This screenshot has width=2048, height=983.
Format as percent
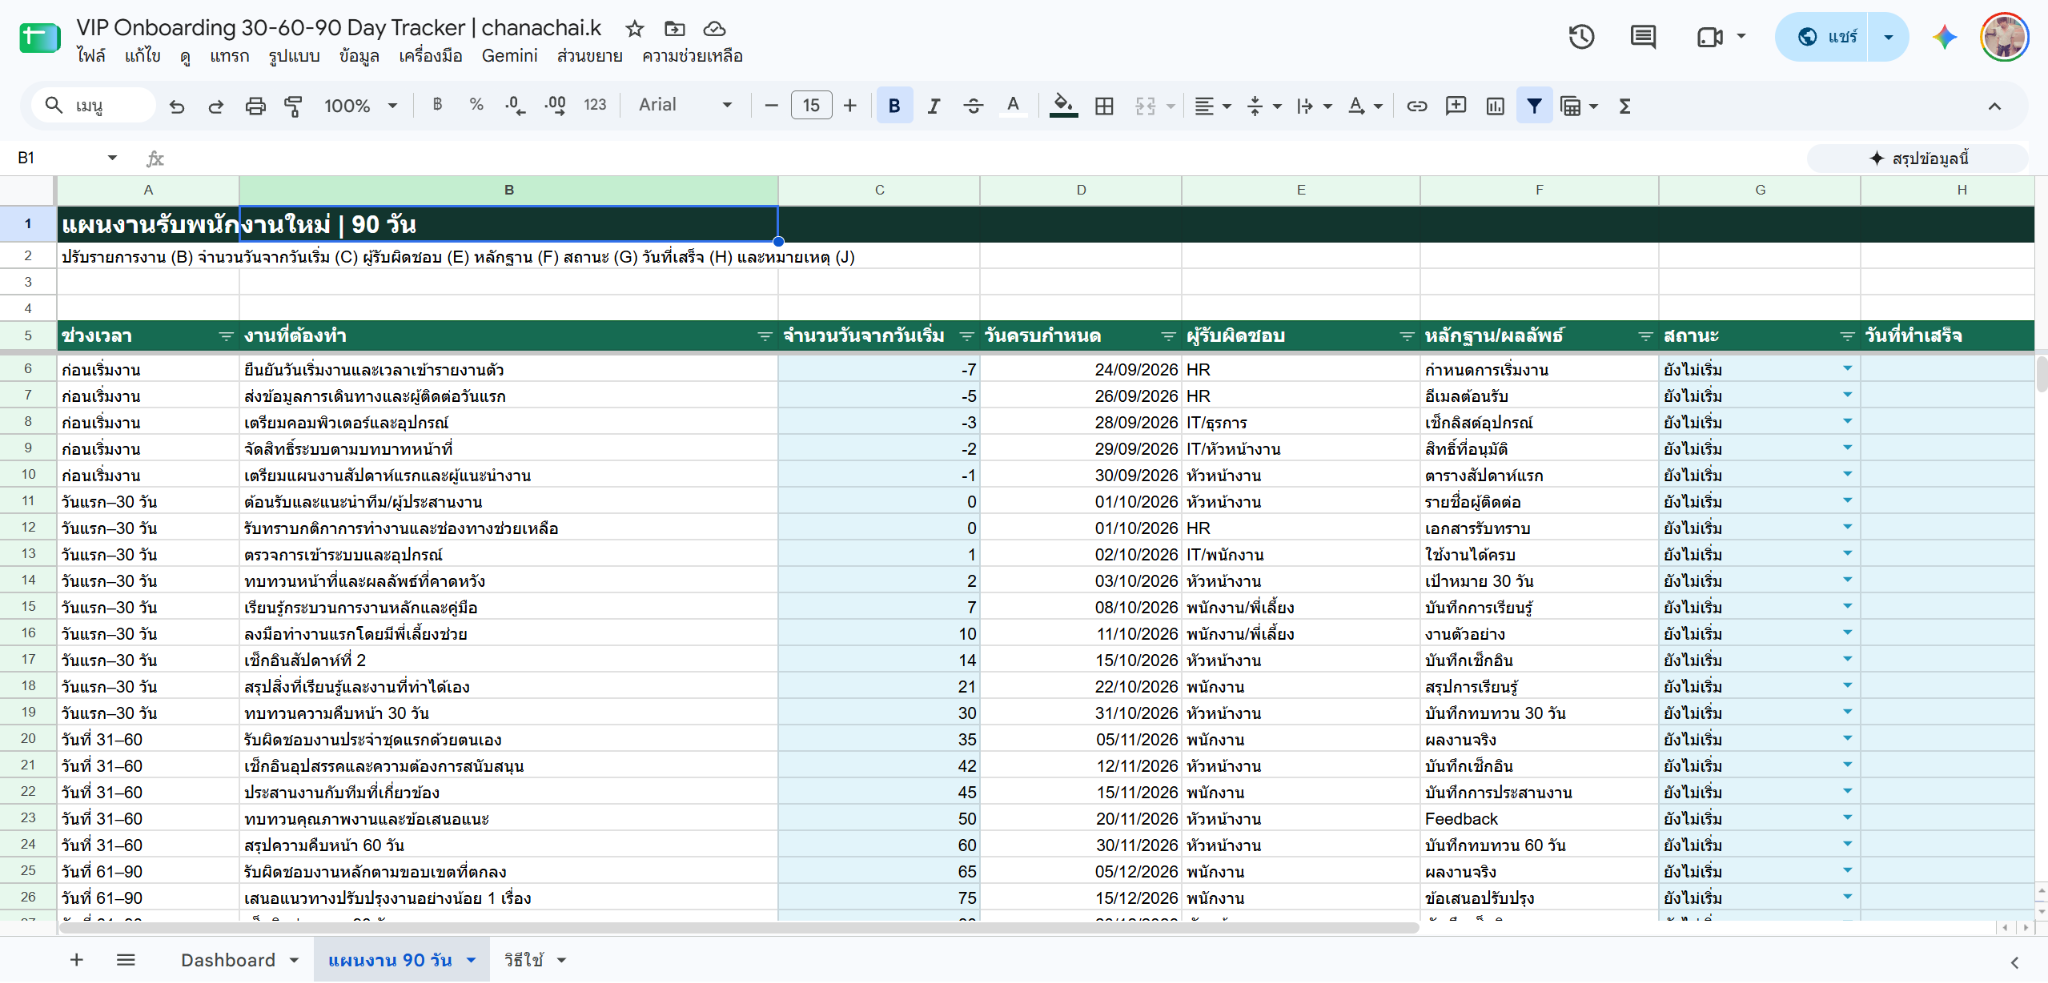(x=477, y=105)
